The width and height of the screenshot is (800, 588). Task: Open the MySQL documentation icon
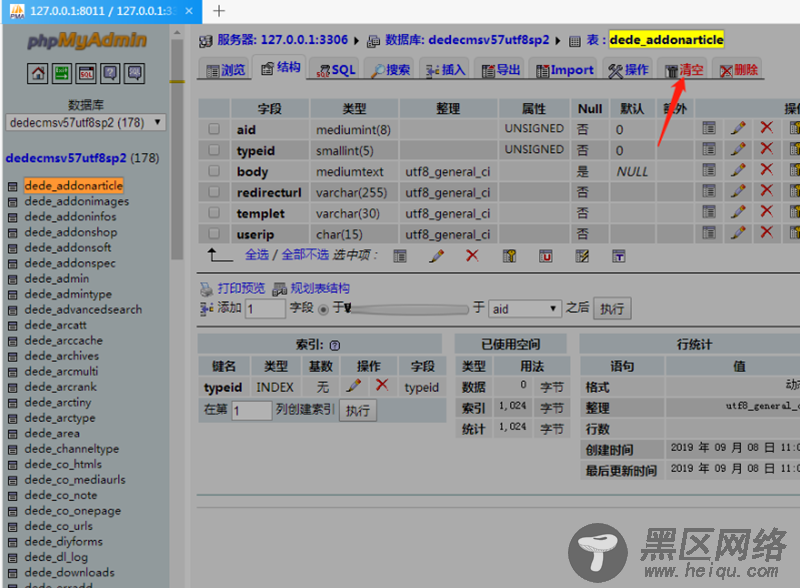pyautogui.click(x=135, y=74)
